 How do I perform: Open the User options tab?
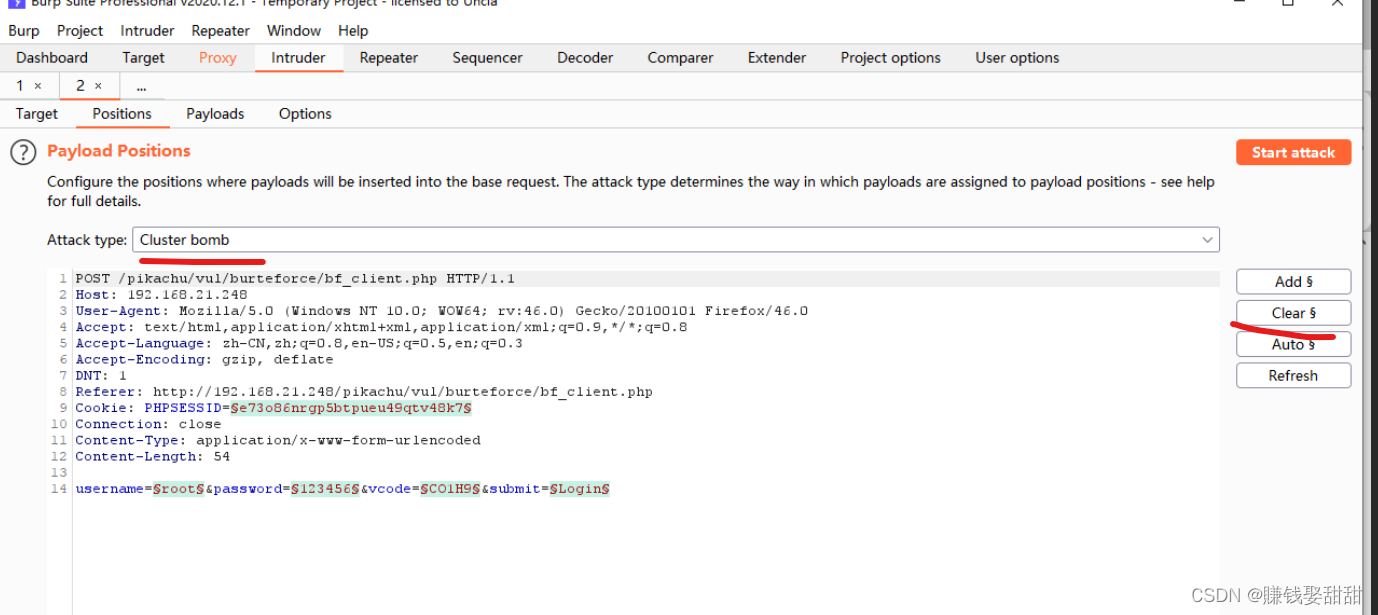[1017, 58]
